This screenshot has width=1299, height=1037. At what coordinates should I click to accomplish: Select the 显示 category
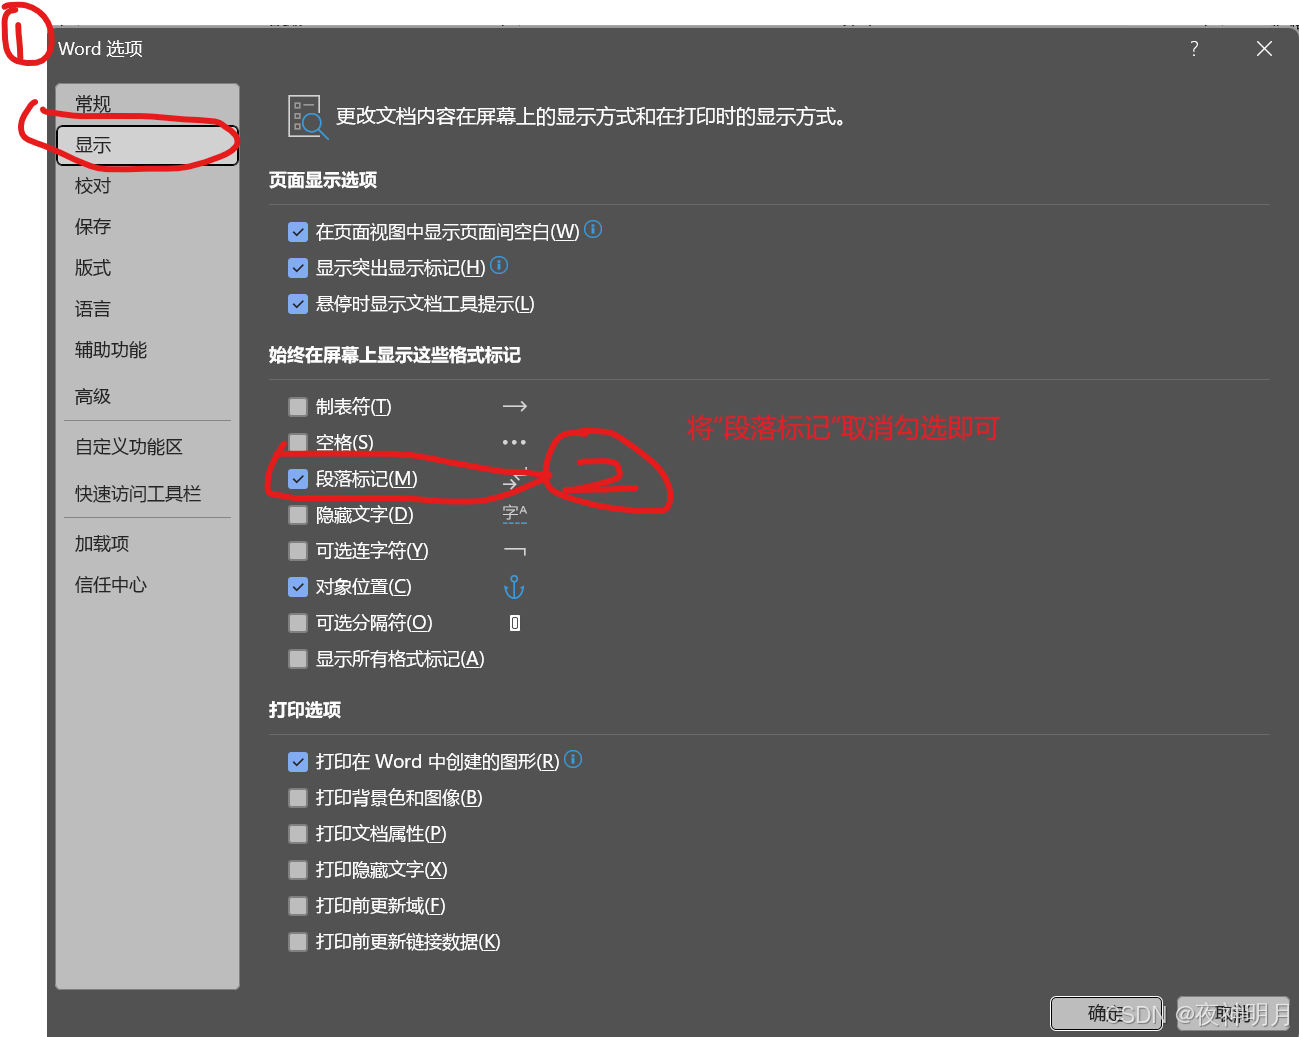[147, 145]
